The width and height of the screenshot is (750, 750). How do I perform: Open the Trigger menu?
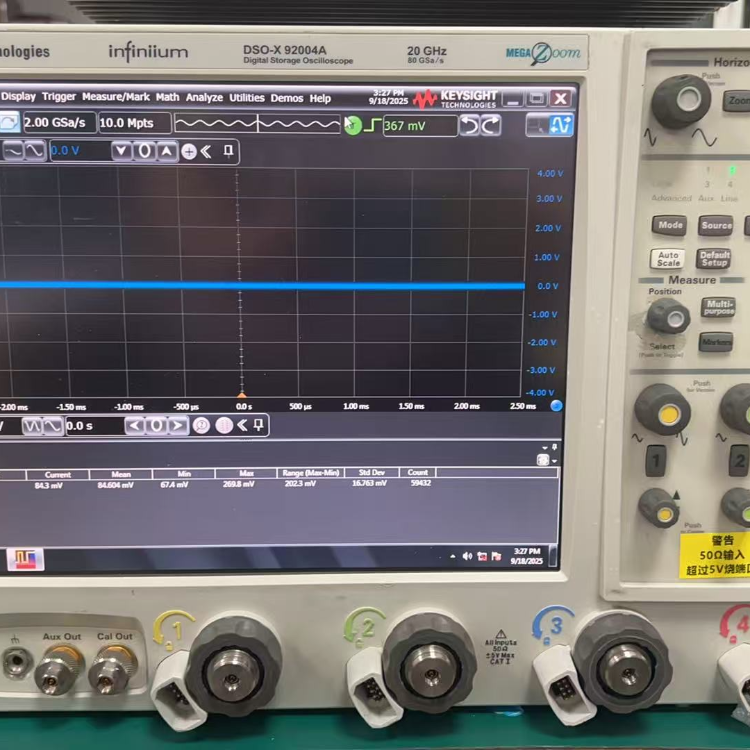[59, 97]
